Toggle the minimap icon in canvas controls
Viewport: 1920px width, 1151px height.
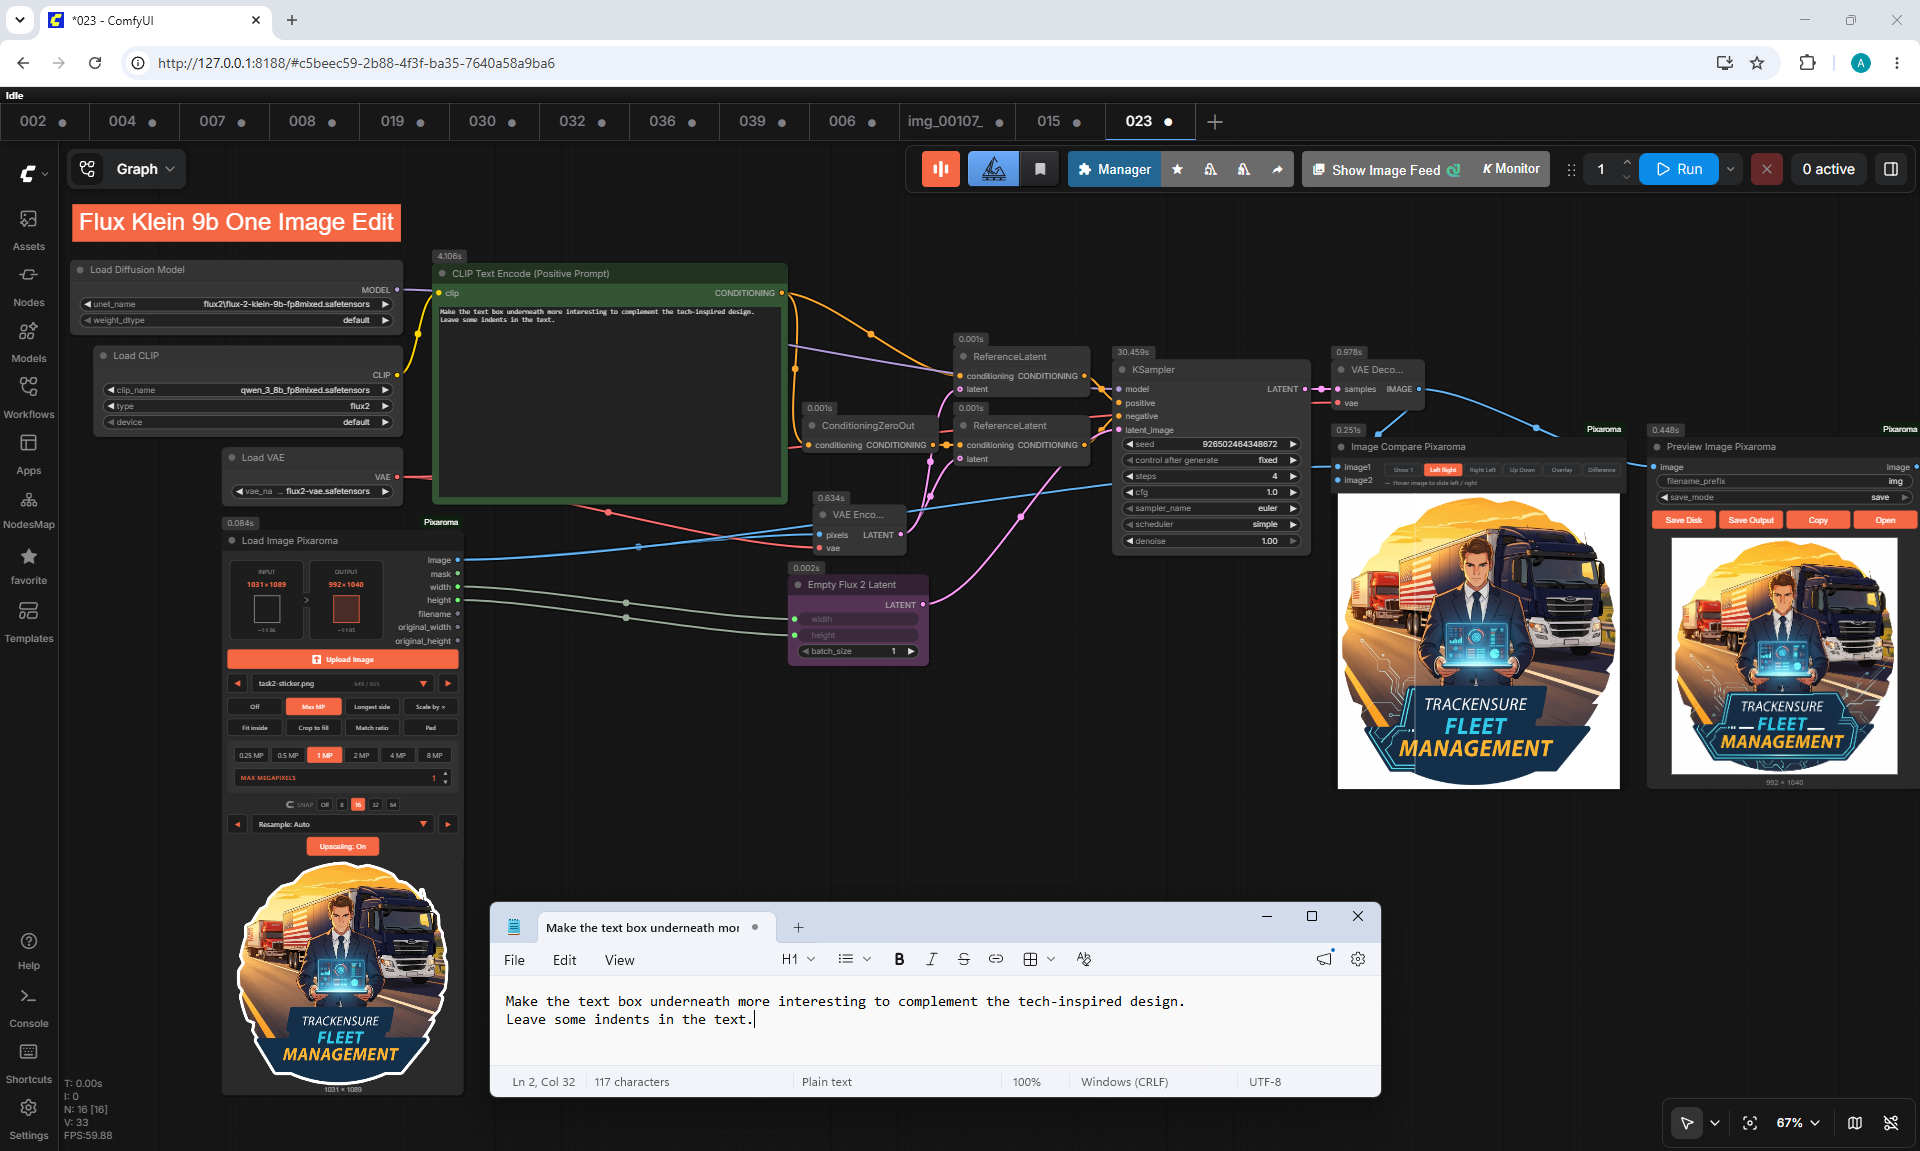[x=1855, y=1123]
